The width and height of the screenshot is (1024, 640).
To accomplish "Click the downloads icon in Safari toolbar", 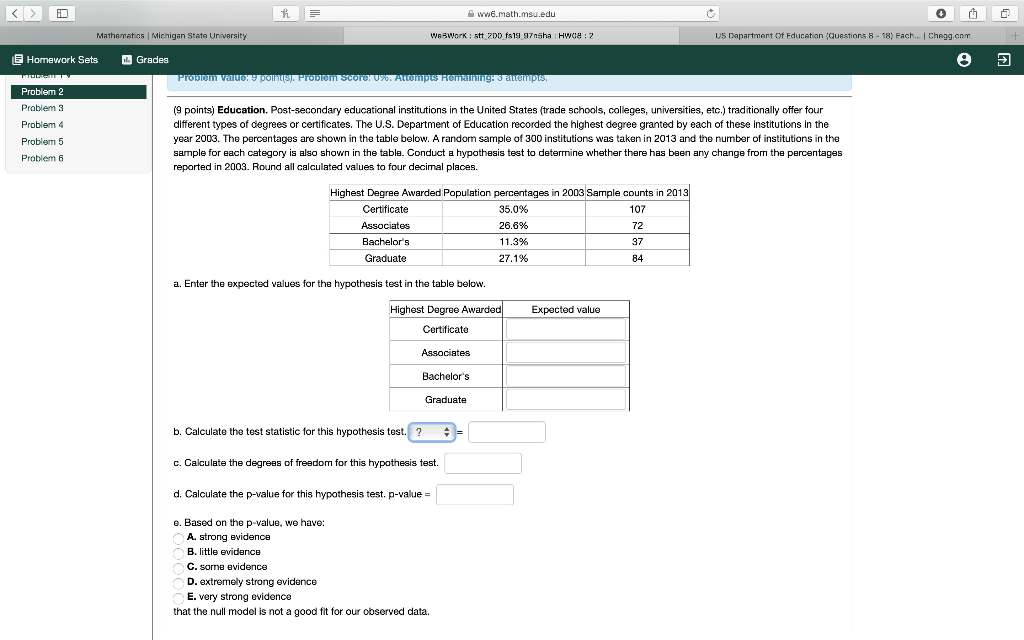I will 943,13.
